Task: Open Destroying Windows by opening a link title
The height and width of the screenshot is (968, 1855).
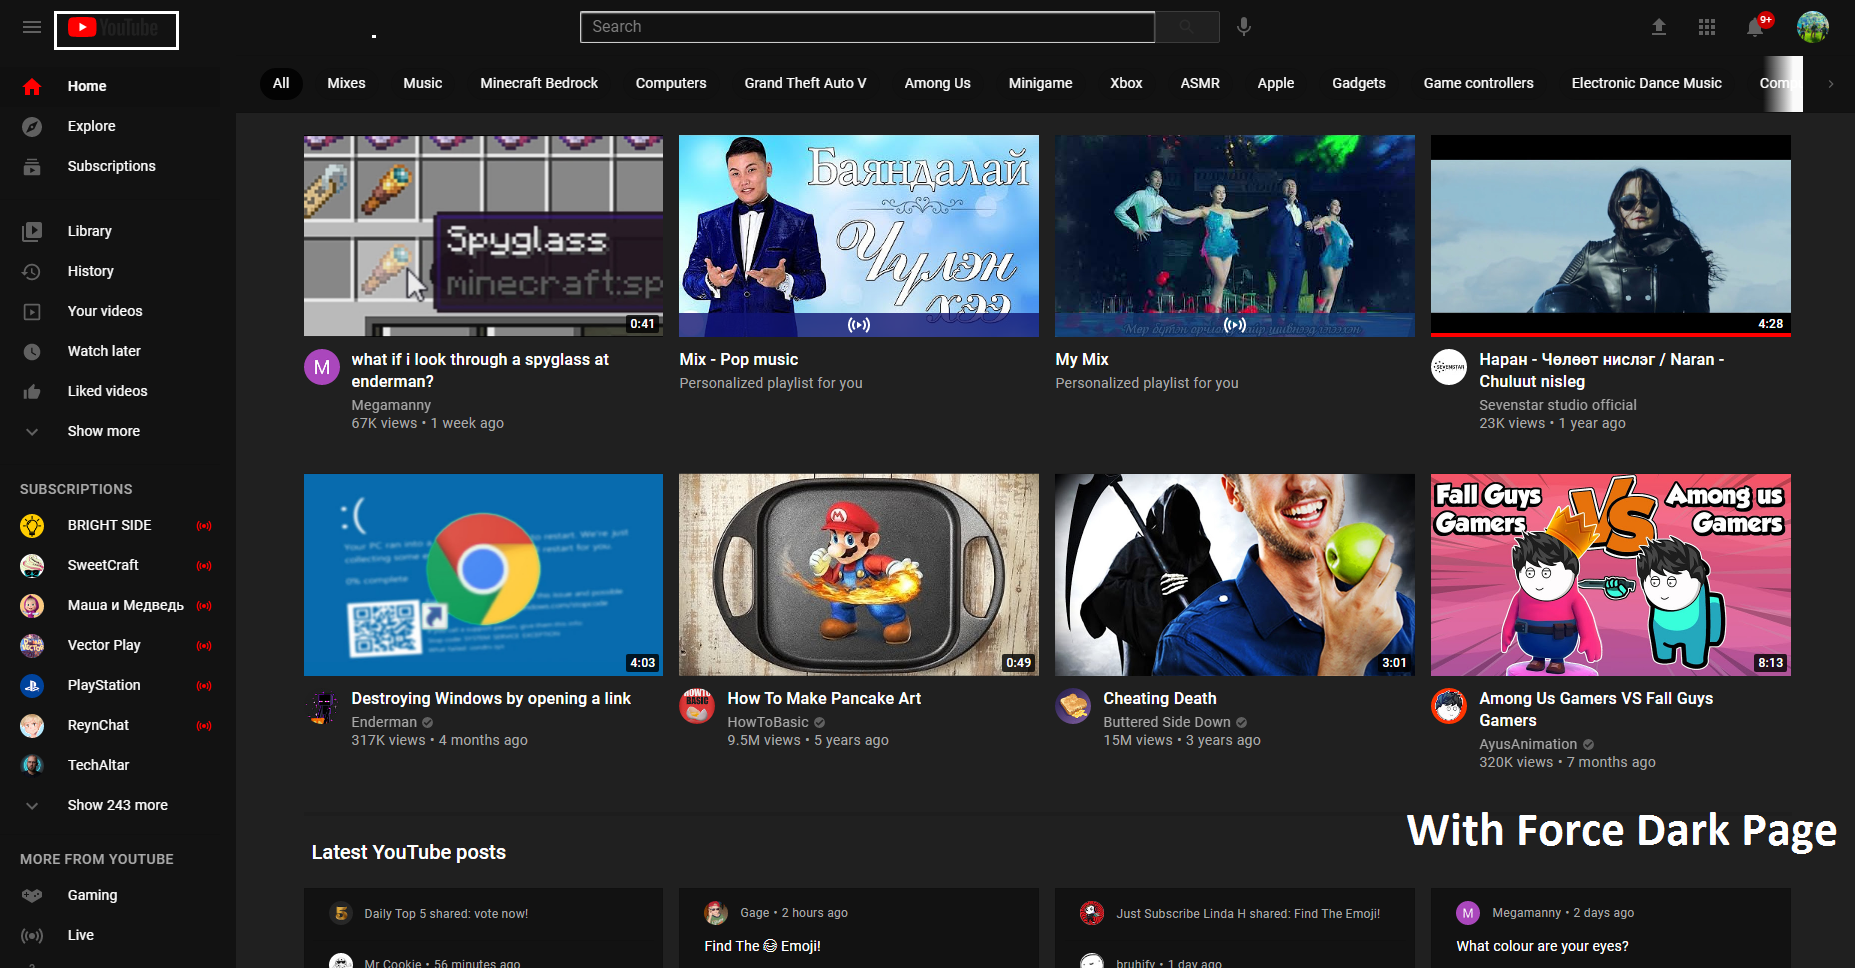Action: click(491, 698)
